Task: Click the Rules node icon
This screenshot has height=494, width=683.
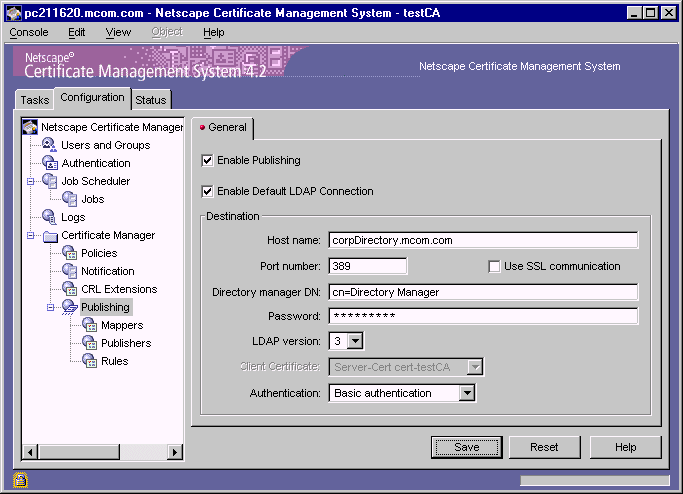Action: 90,361
